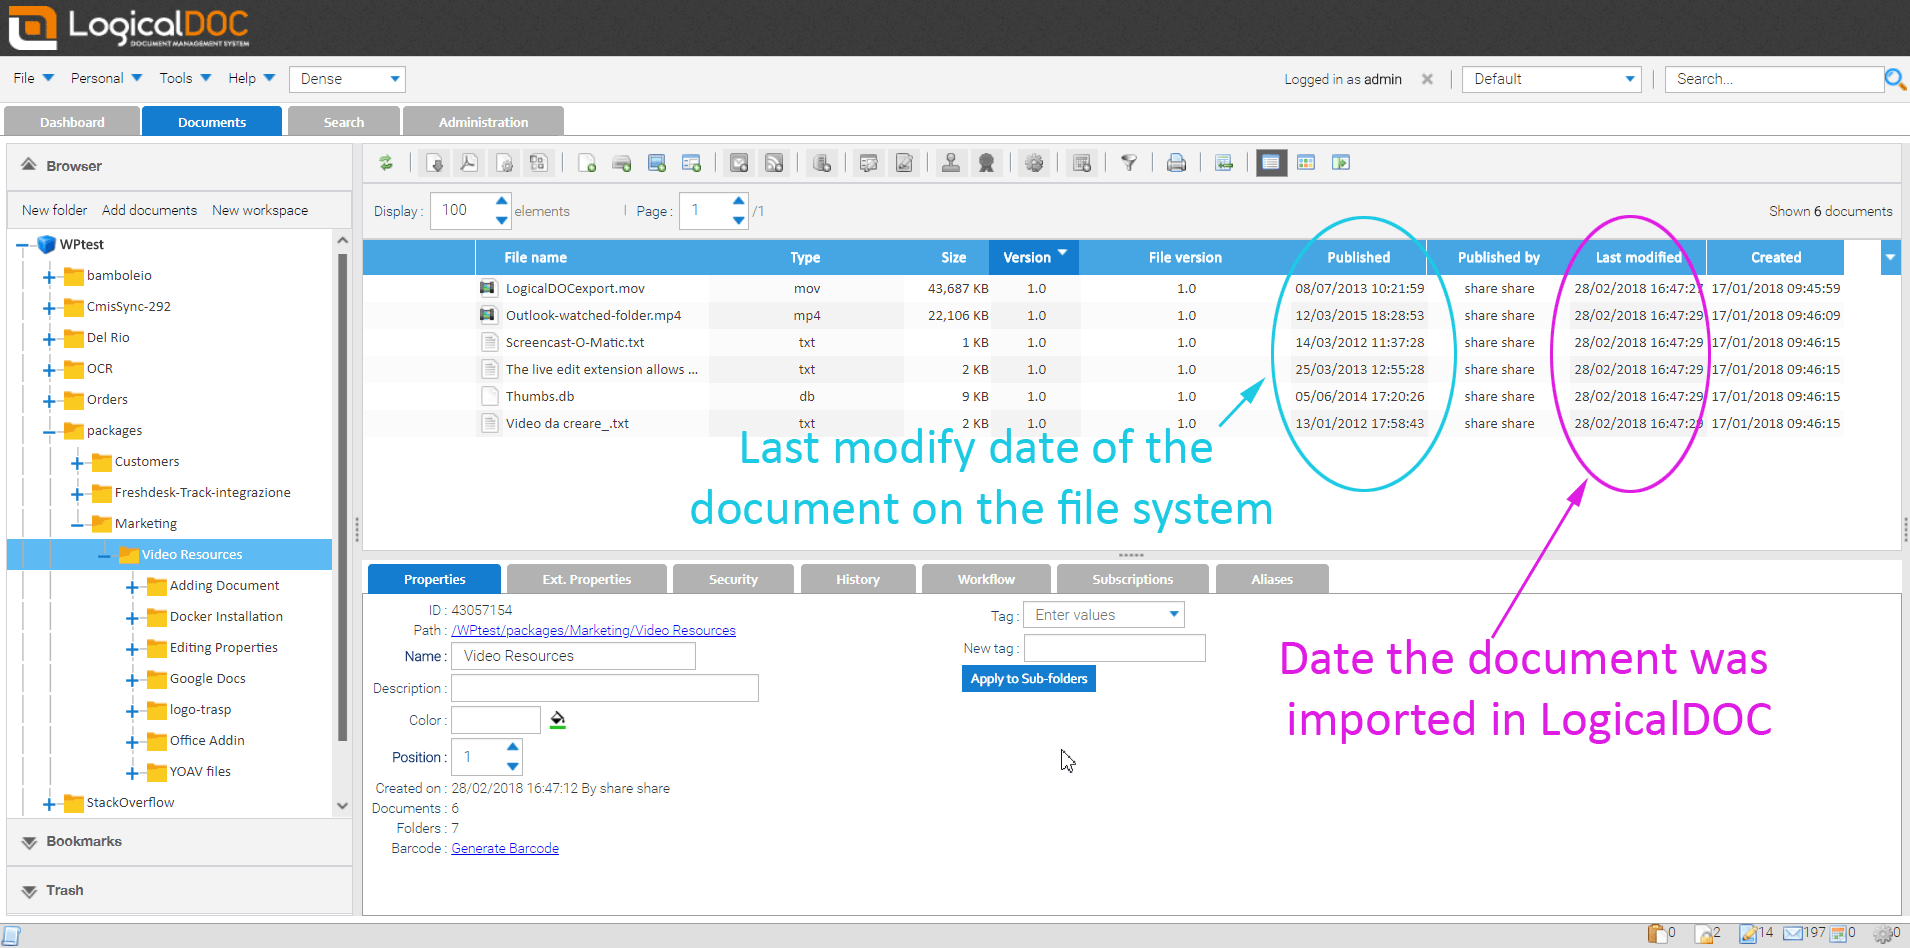The width and height of the screenshot is (1910, 948).
Task: Open the History tab
Action: coord(858,579)
